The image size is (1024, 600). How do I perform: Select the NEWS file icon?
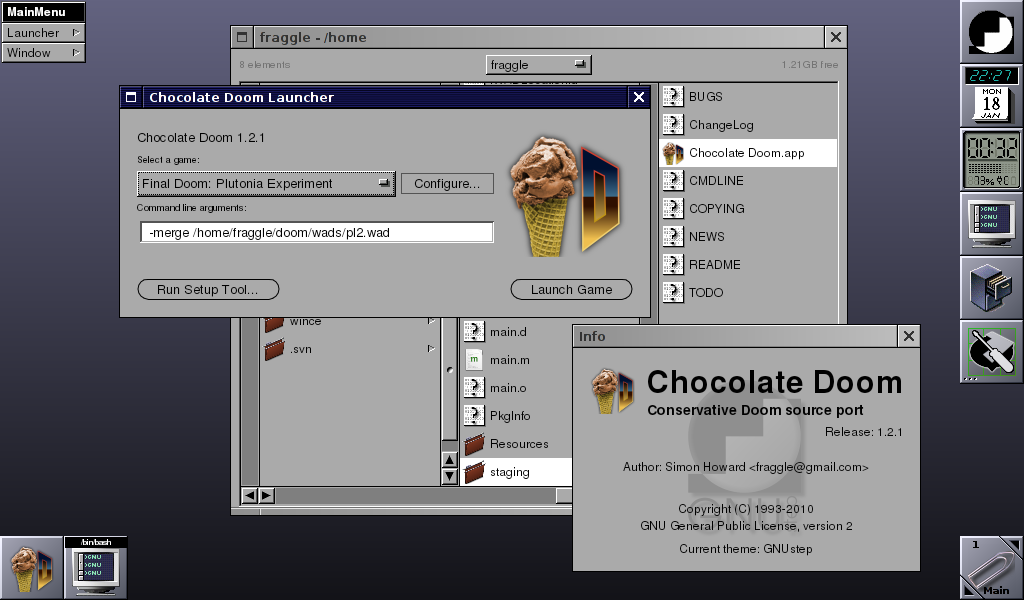tap(673, 236)
